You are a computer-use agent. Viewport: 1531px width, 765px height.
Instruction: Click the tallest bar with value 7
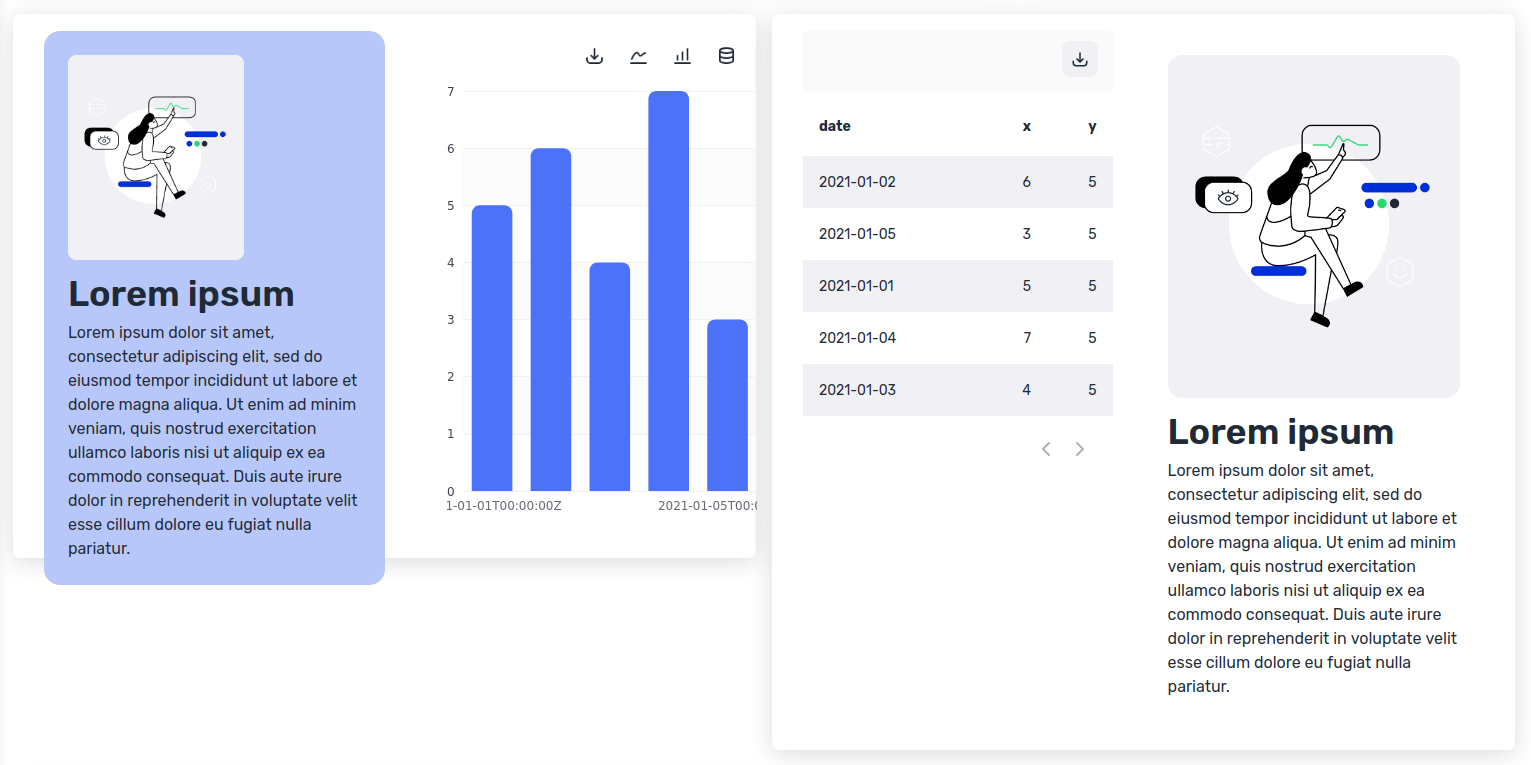point(668,290)
